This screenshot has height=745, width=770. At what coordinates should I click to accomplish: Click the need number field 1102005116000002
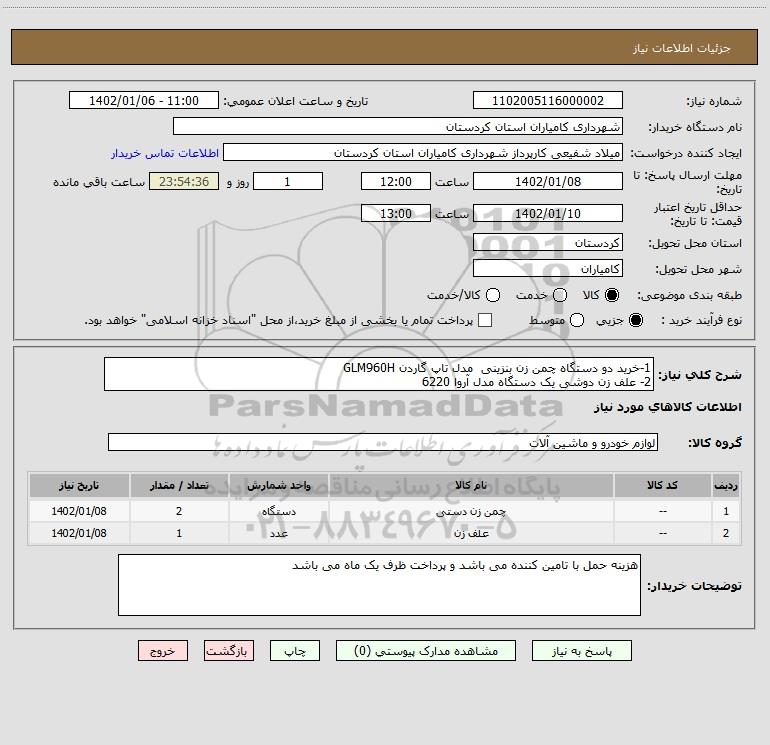[x=548, y=100]
